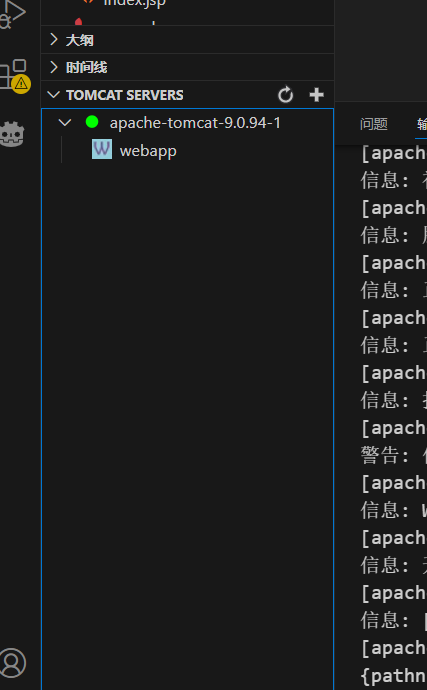This screenshot has height=690, width=427.
Task: Click the webapp W icon
Action: click(x=102, y=149)
